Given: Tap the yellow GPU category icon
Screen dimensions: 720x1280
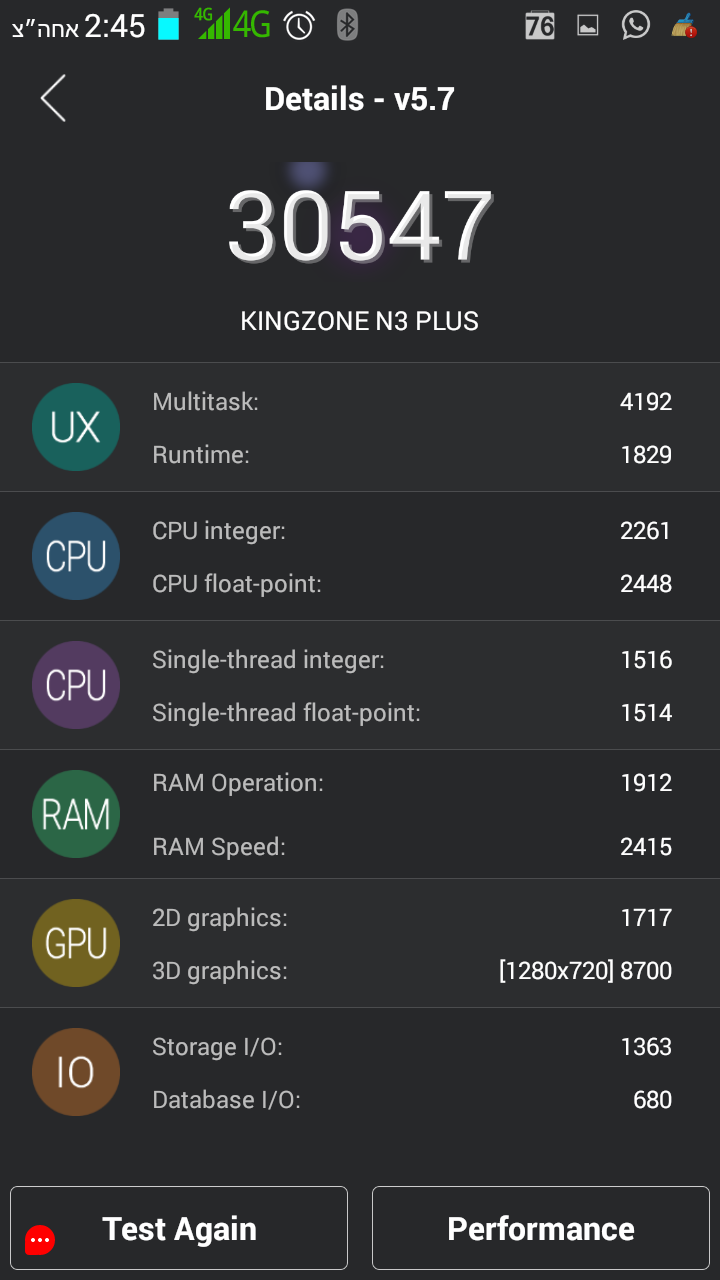Looking at the screenshot, I should [76, 943].
